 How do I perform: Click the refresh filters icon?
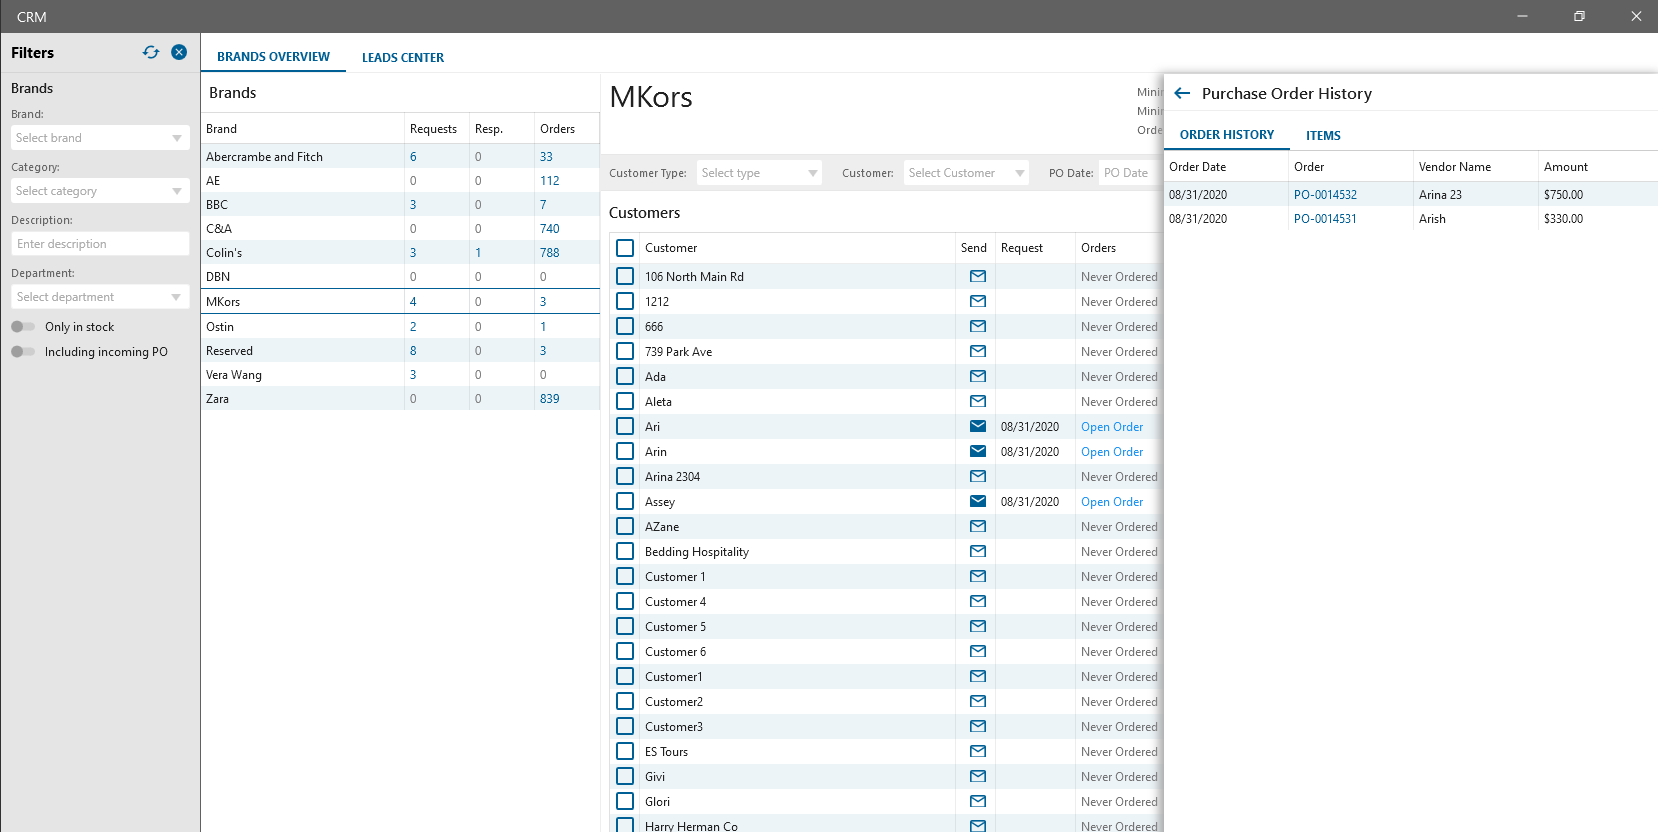(151, 52)
